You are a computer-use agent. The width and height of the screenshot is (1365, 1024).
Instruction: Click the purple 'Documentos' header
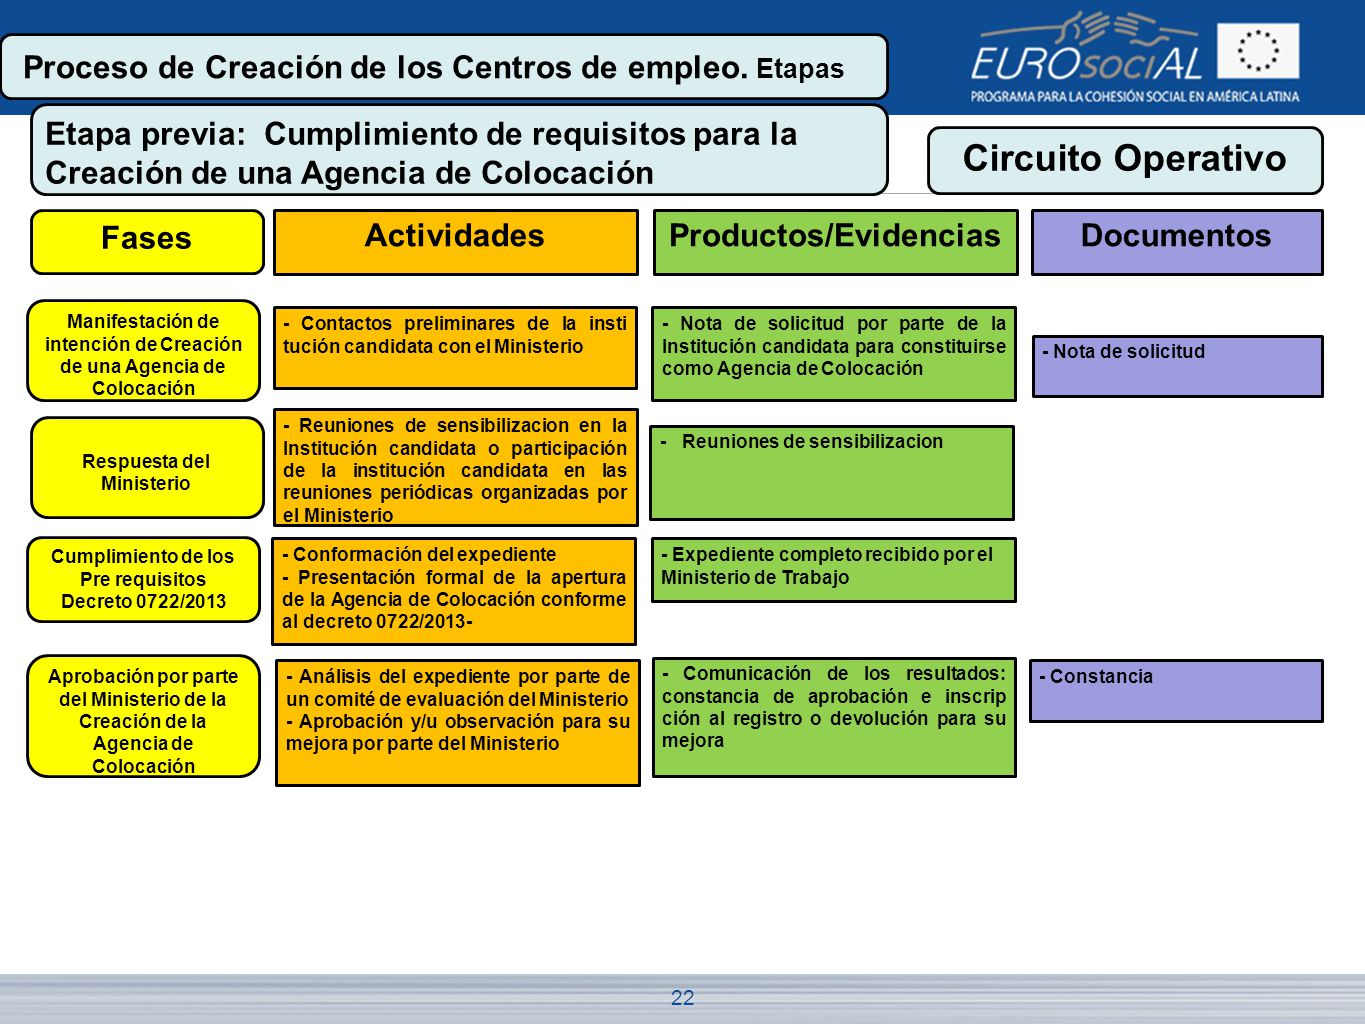(x=1177, y=242)
